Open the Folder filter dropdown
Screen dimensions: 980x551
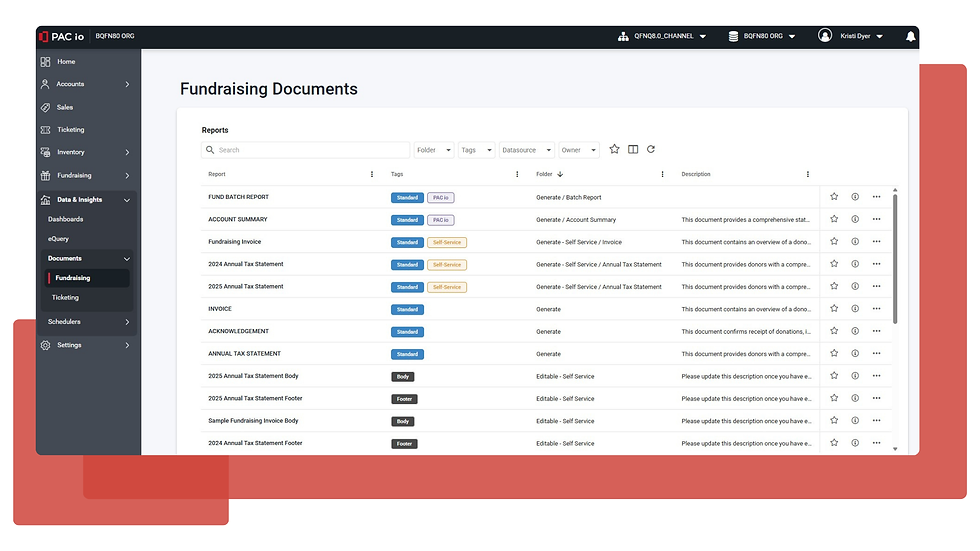434,150
